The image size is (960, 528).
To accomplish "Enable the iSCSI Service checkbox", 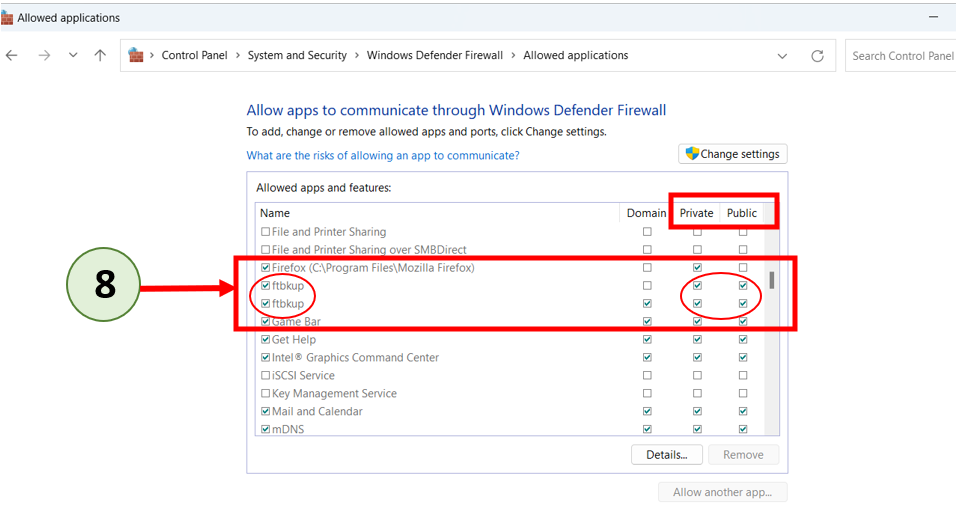I will click(265, 376).
